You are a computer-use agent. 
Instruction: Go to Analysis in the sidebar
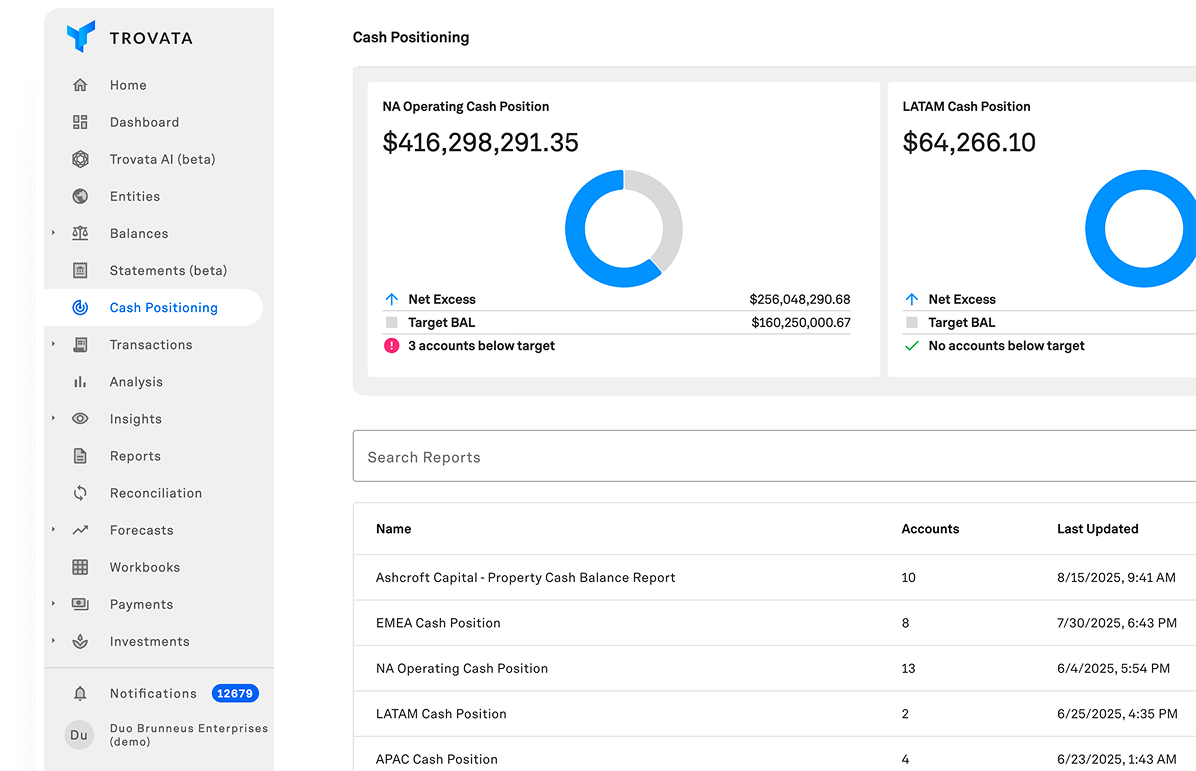(136, 383)
